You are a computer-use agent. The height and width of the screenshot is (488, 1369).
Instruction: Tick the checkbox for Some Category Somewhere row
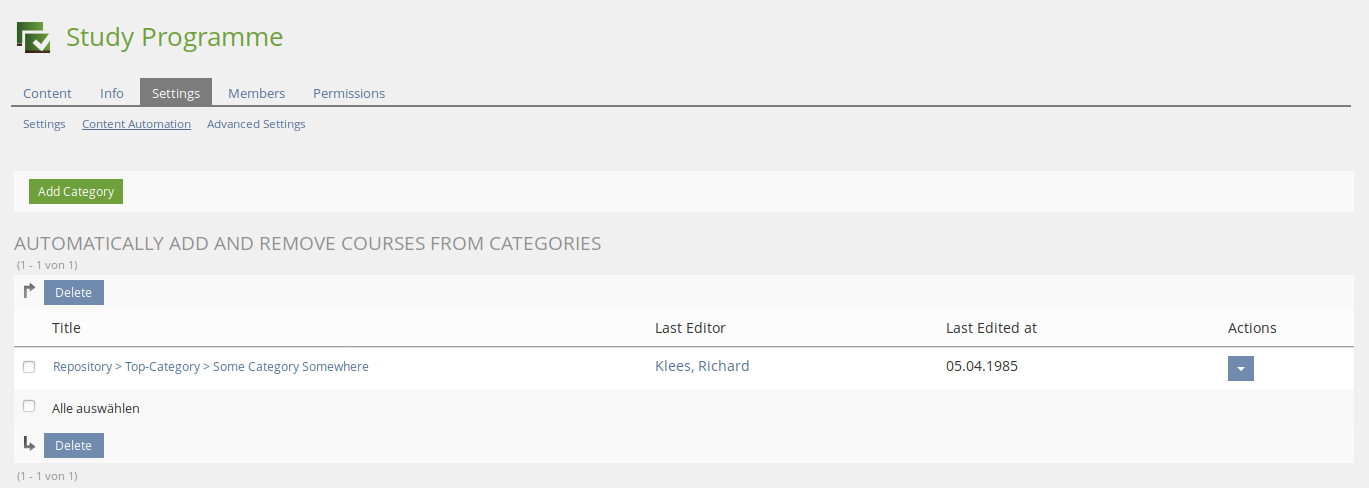point(29,367)
